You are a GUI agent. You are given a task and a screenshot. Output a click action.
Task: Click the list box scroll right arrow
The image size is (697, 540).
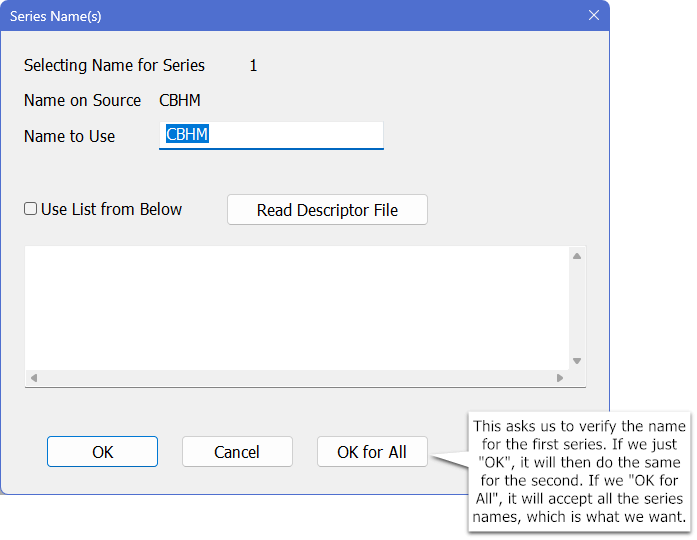tap(560, 378)
